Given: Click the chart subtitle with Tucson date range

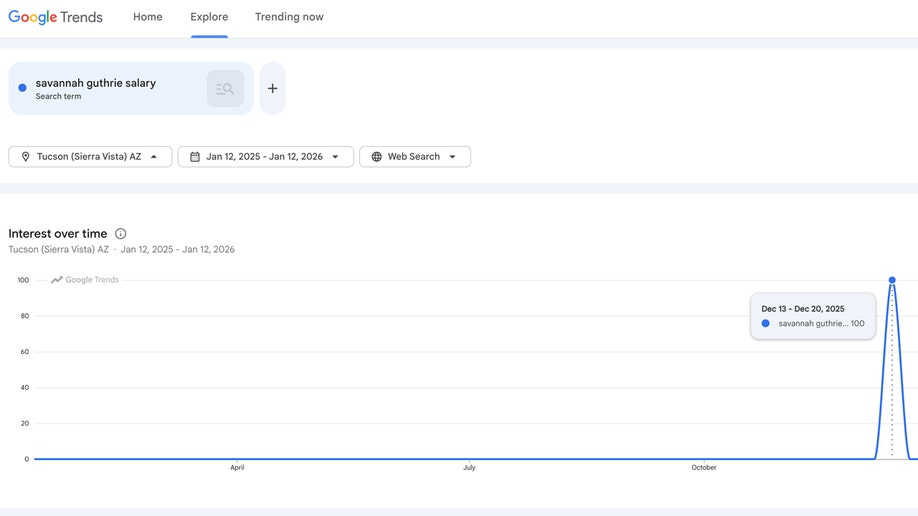Looking at the screenshot, I should point(121,250).
